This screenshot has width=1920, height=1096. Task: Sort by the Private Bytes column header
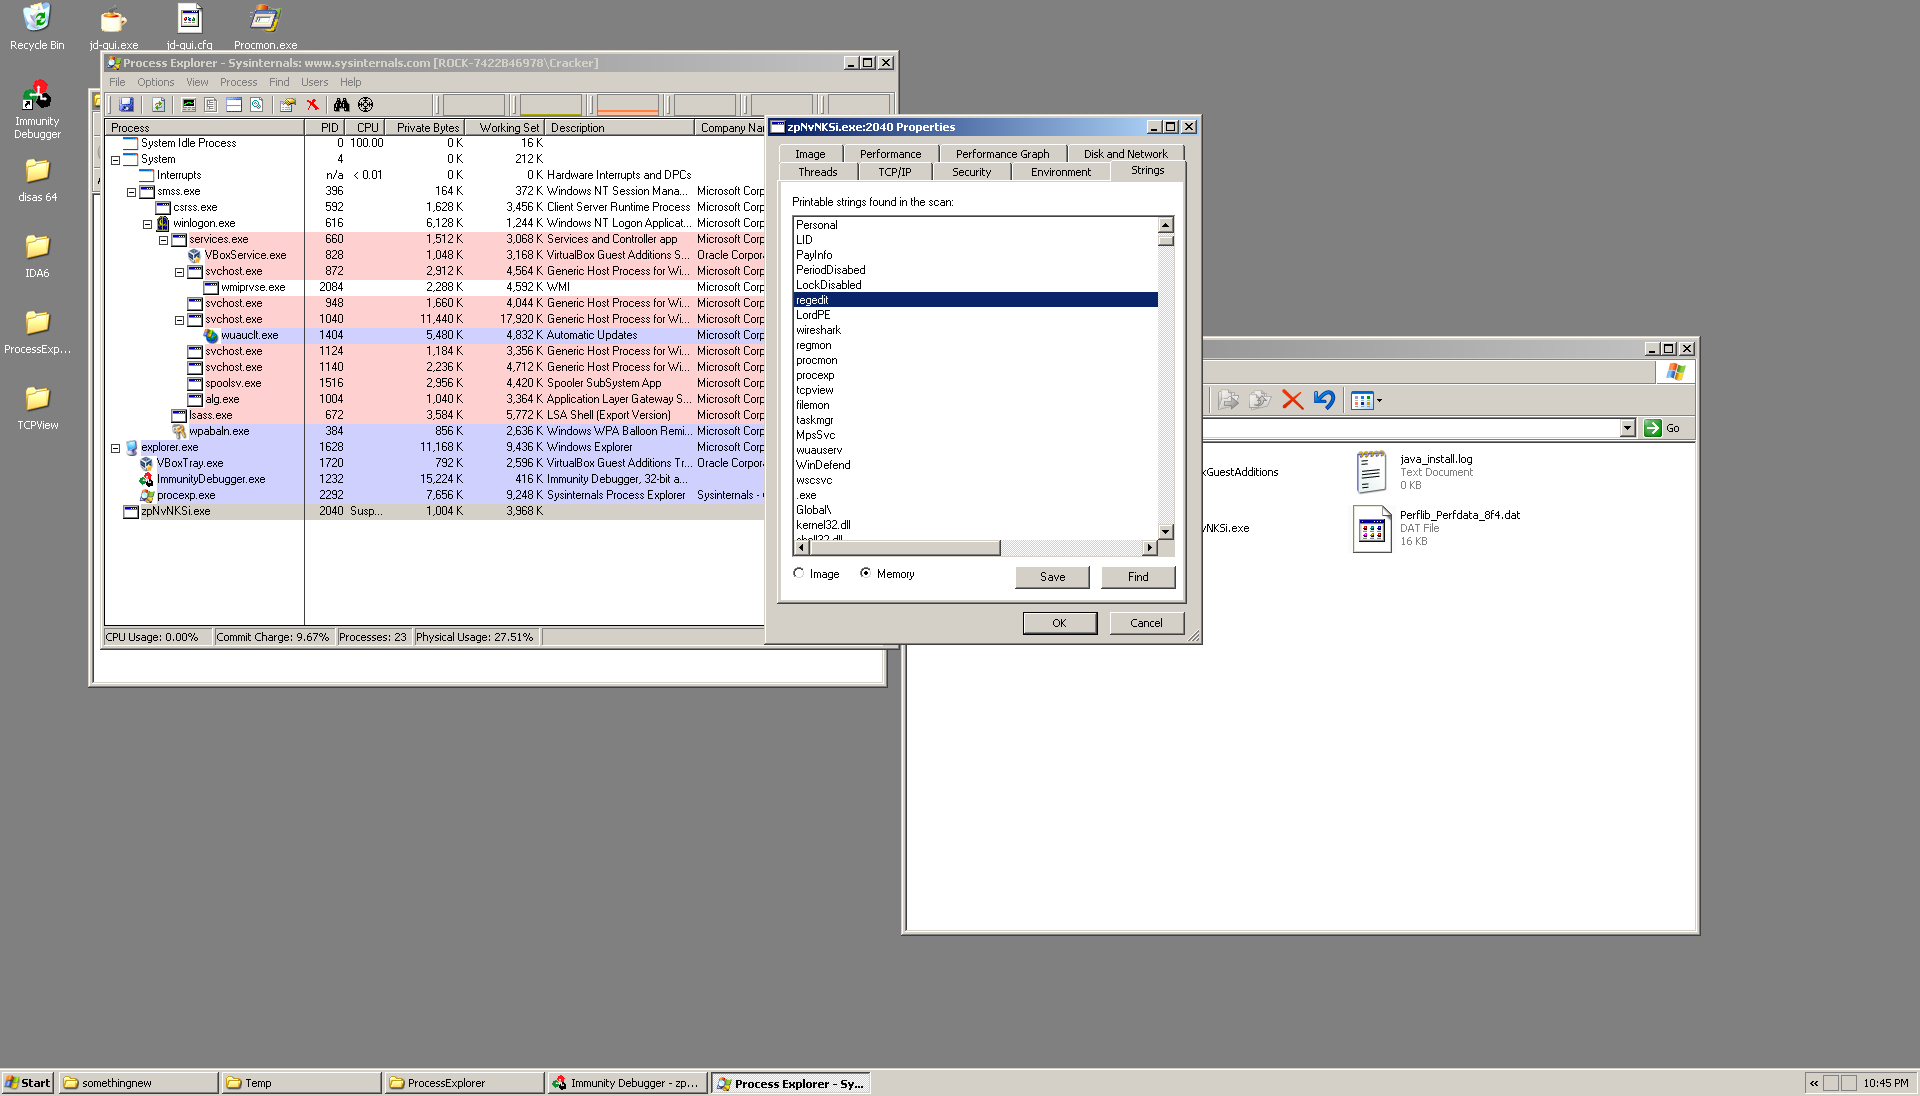(424, 128)
